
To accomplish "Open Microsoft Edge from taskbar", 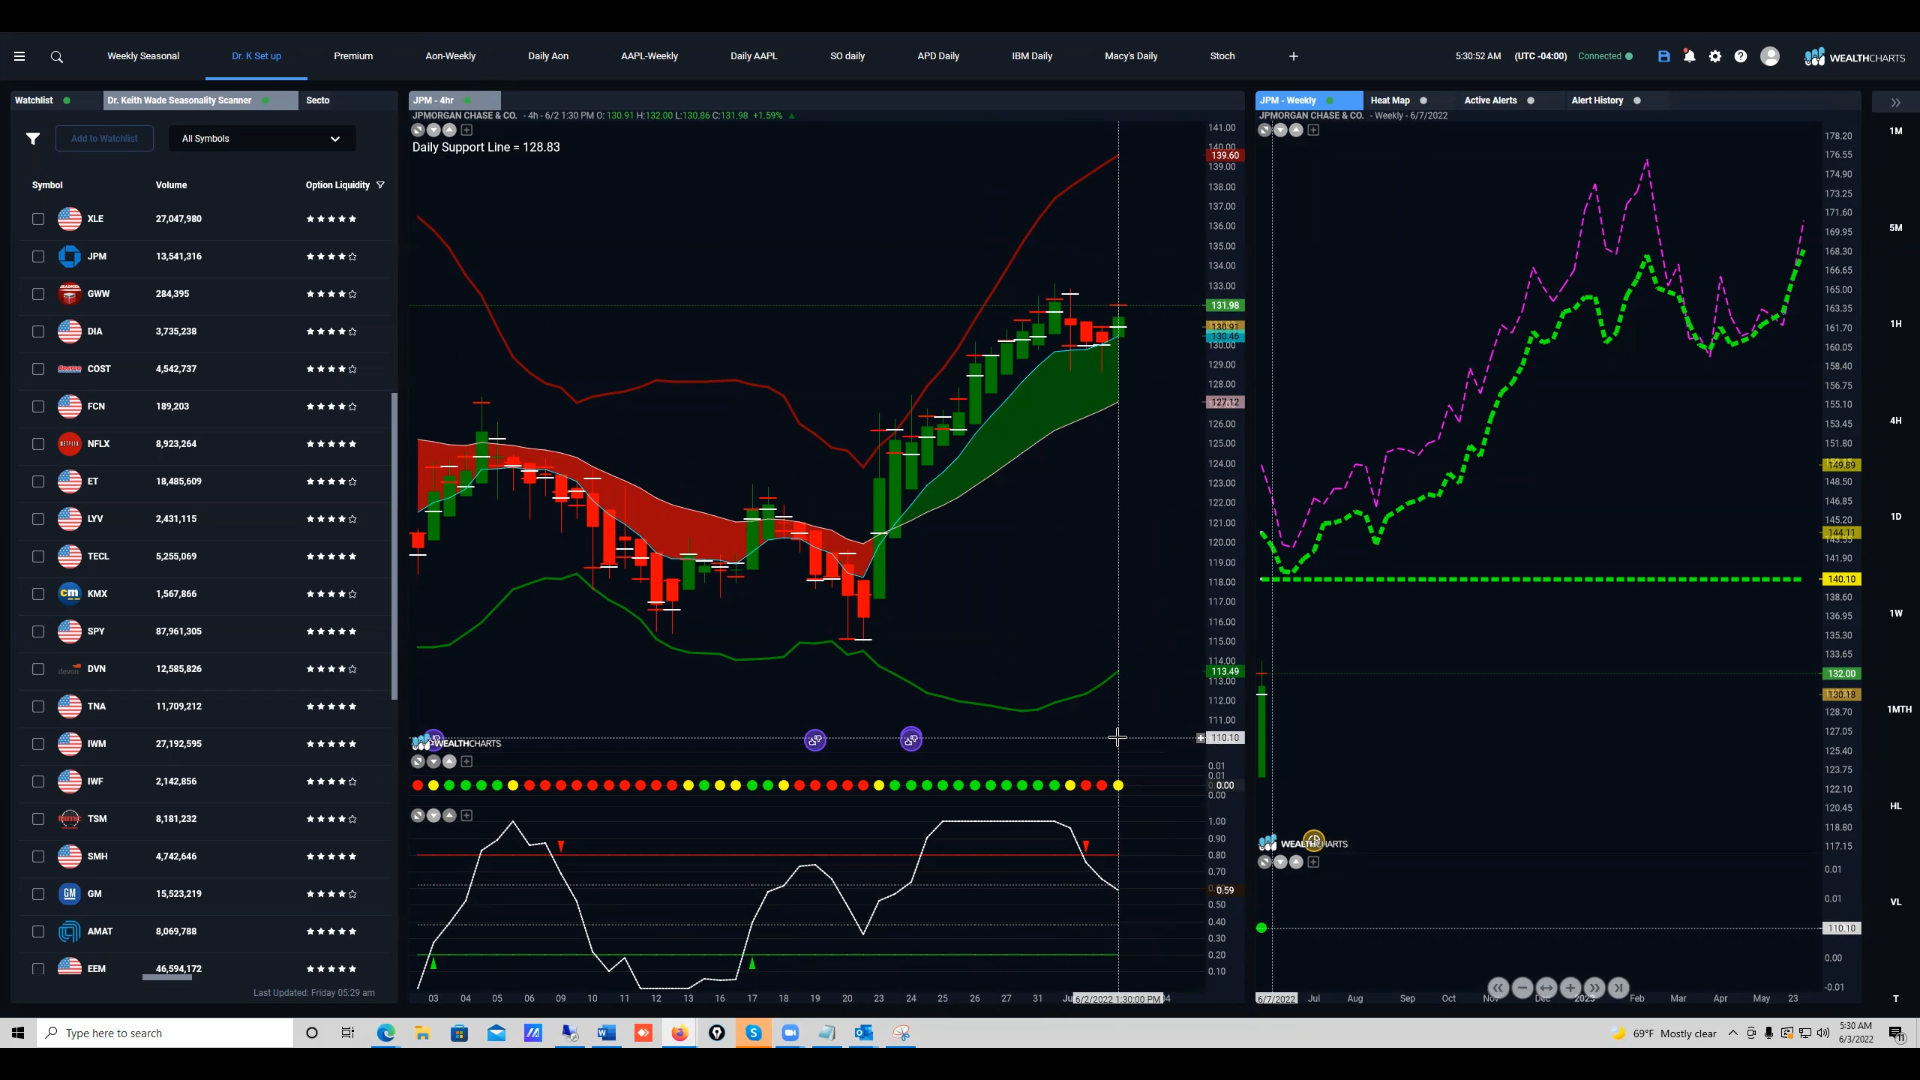I will [386, 1033].
